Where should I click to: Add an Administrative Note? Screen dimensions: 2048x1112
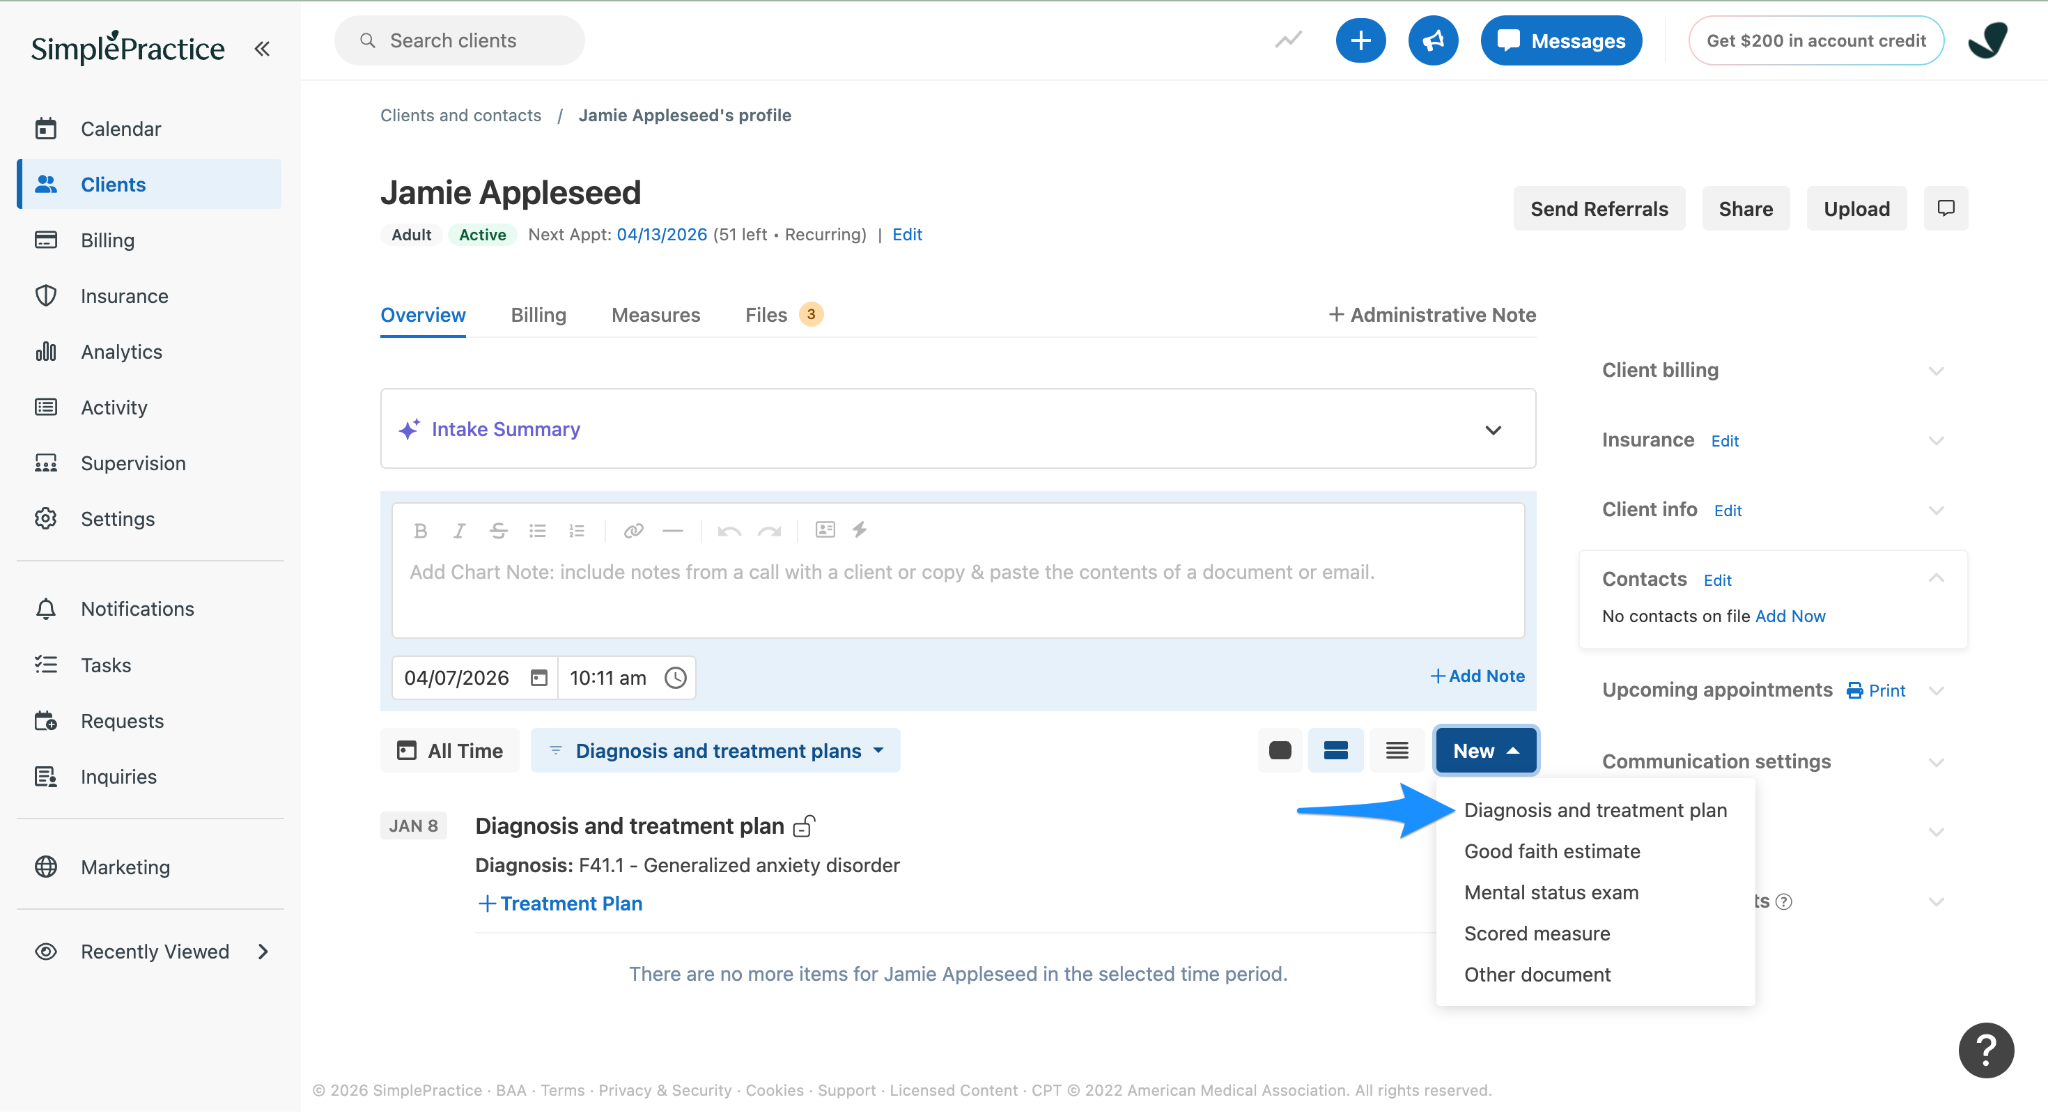point(1432,315)
